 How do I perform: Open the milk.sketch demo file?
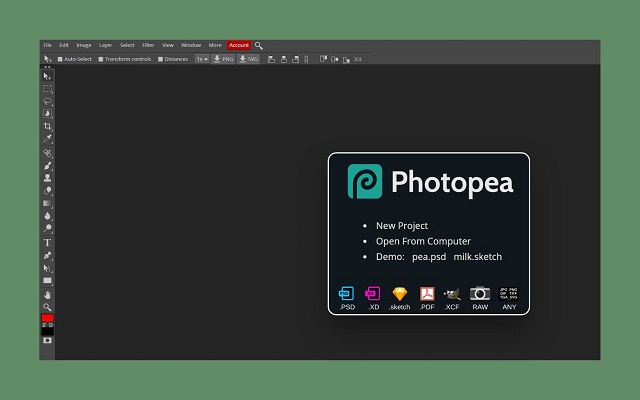point(478,257)
